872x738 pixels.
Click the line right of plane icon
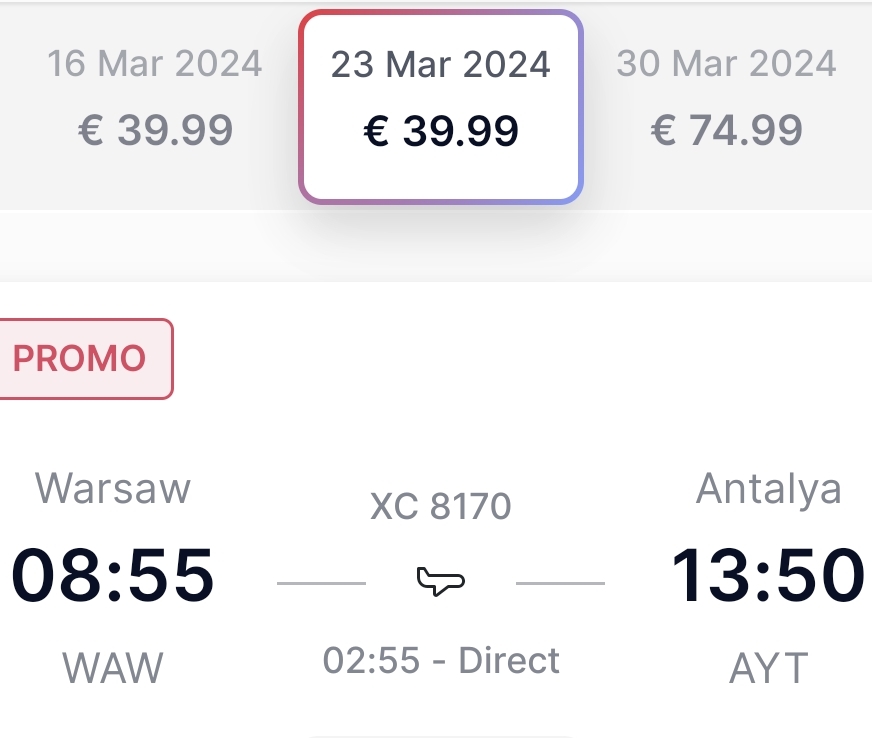click(561, 583)
